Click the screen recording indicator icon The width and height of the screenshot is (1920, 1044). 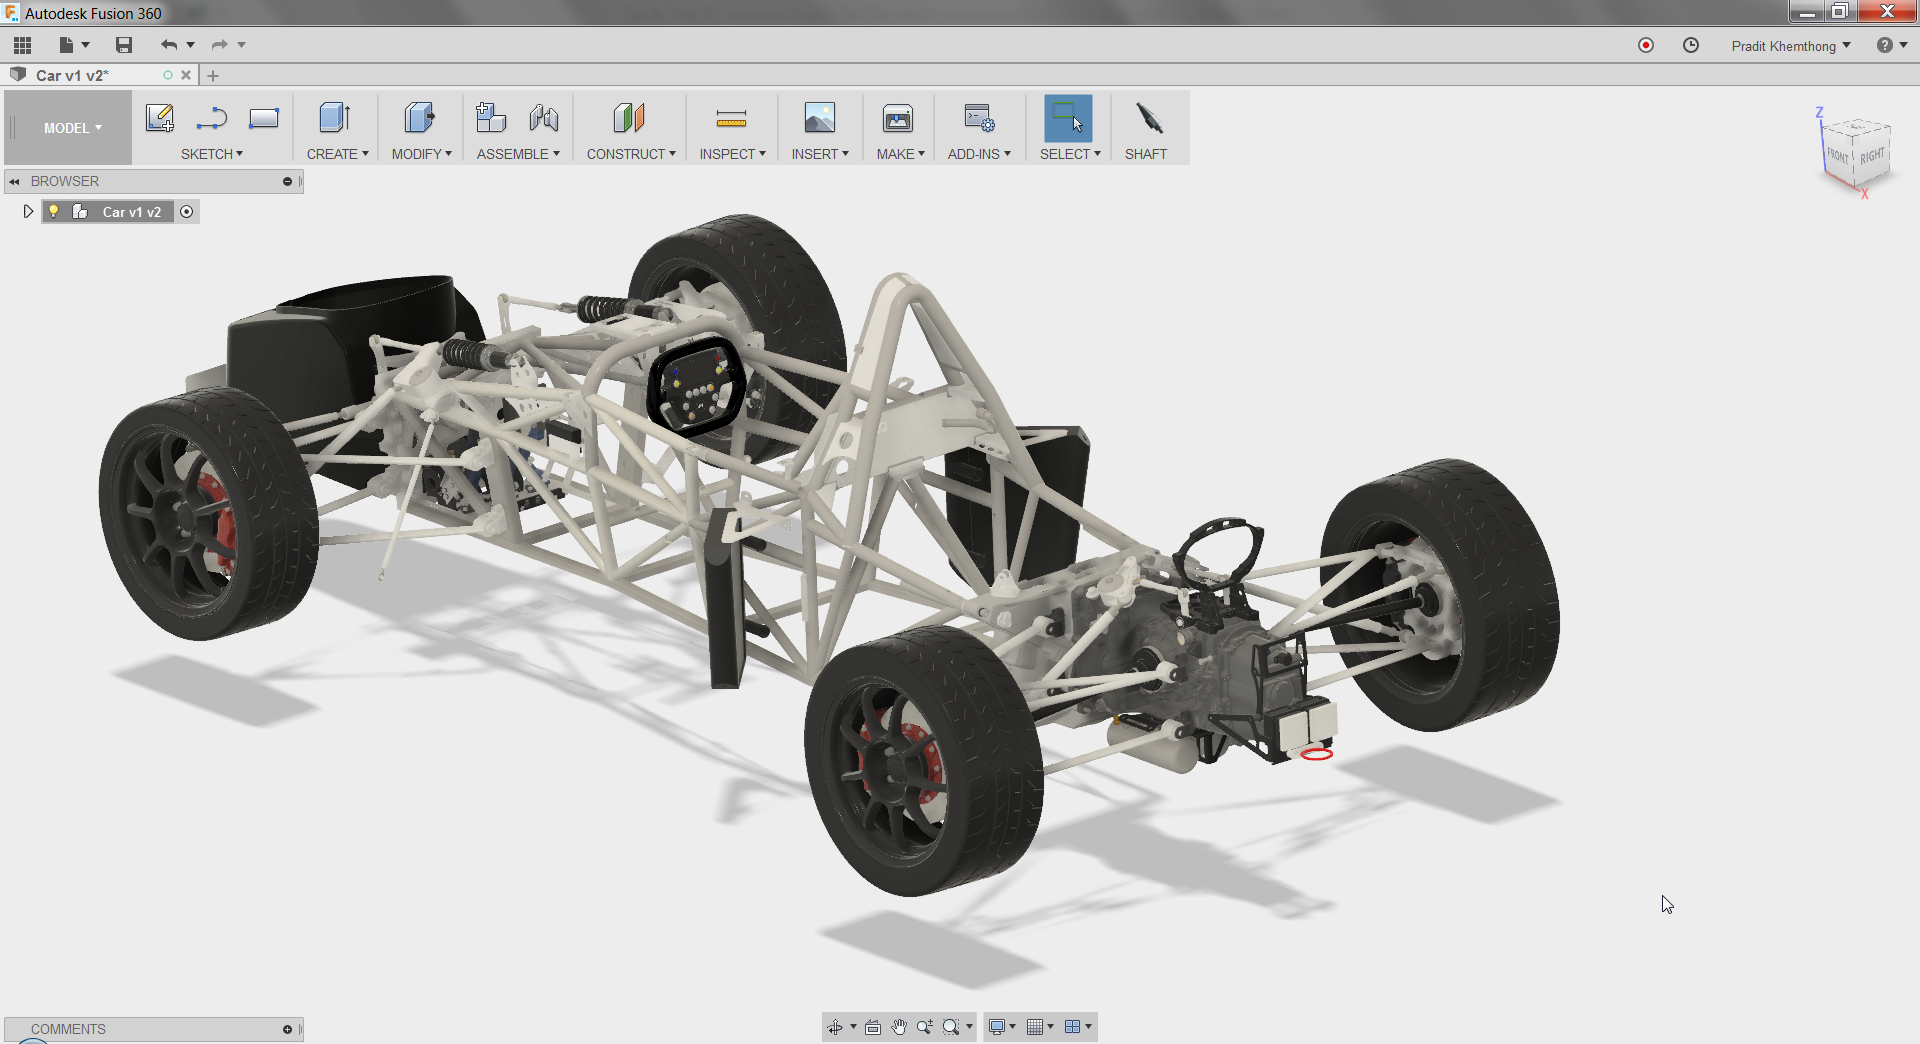pyautogui.click(x=1645, y=45)
